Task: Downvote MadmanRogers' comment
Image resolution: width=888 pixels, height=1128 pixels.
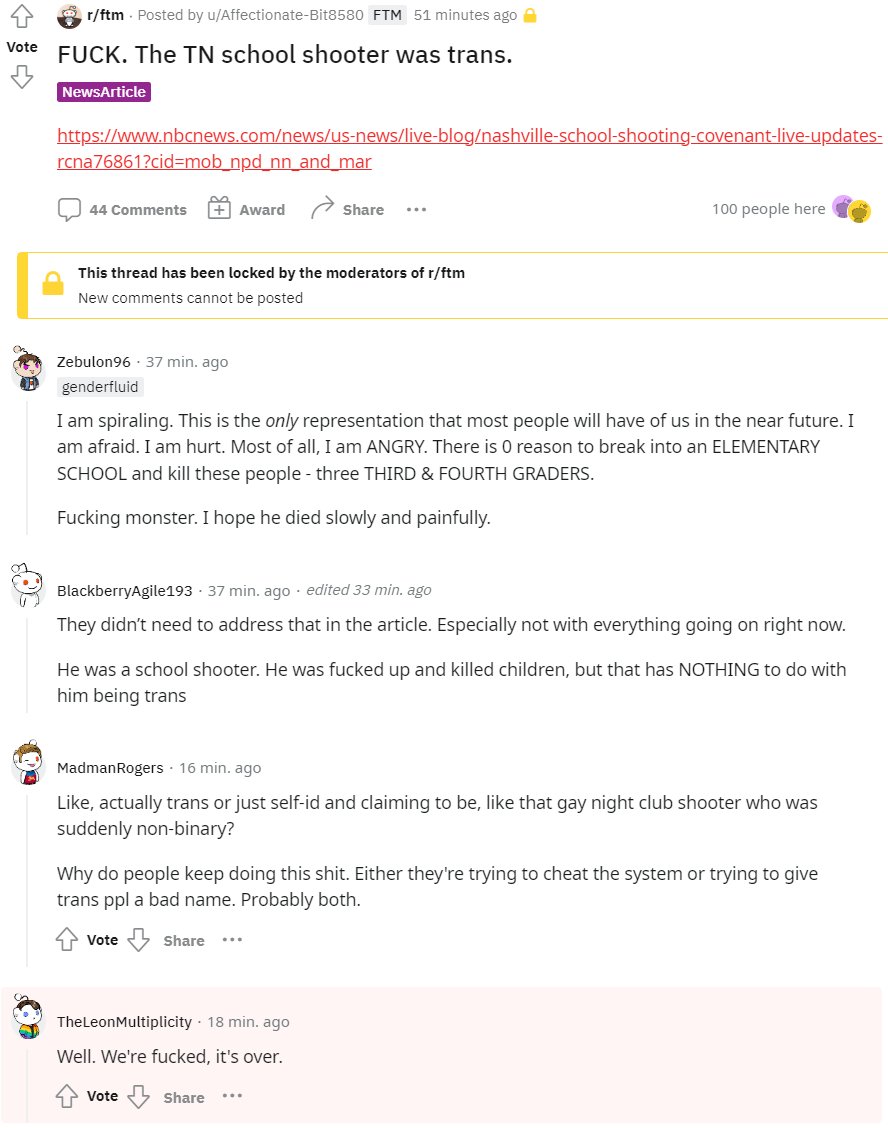Action: 139,940
